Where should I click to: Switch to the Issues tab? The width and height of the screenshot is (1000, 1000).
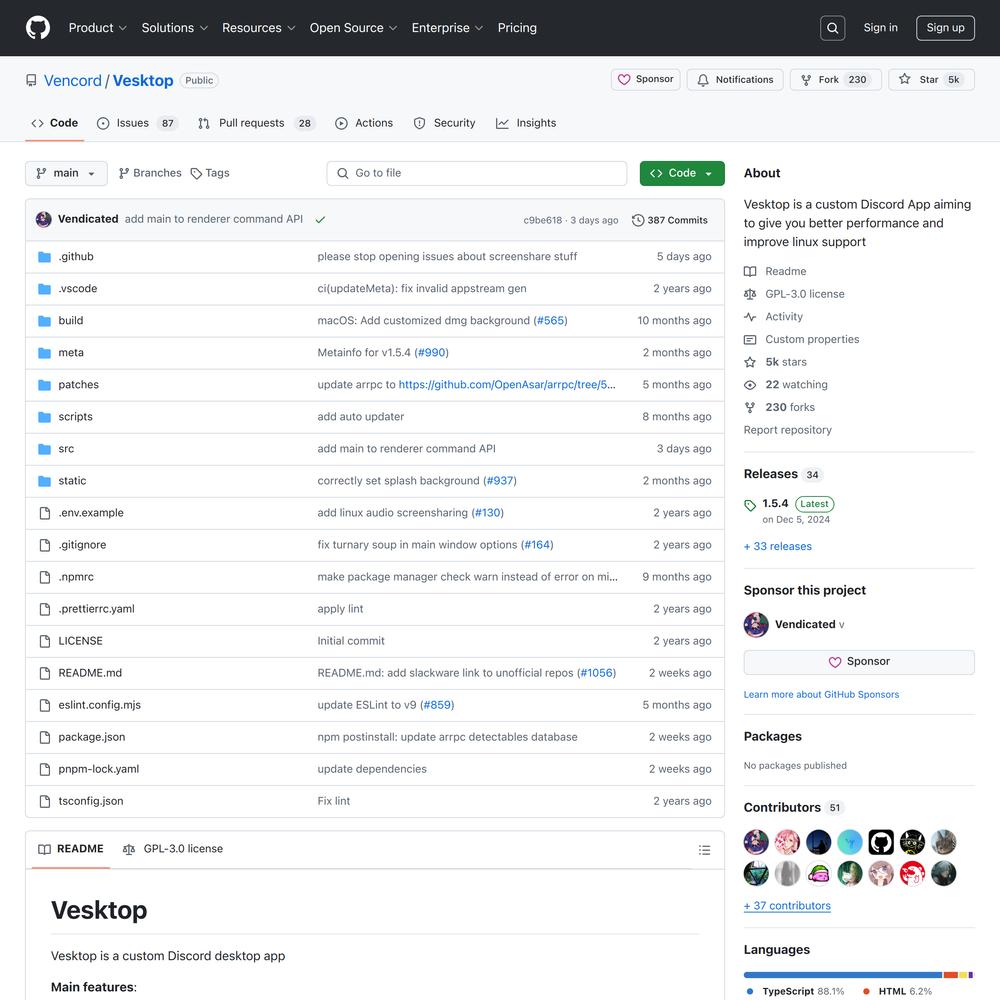coord(137,123)
